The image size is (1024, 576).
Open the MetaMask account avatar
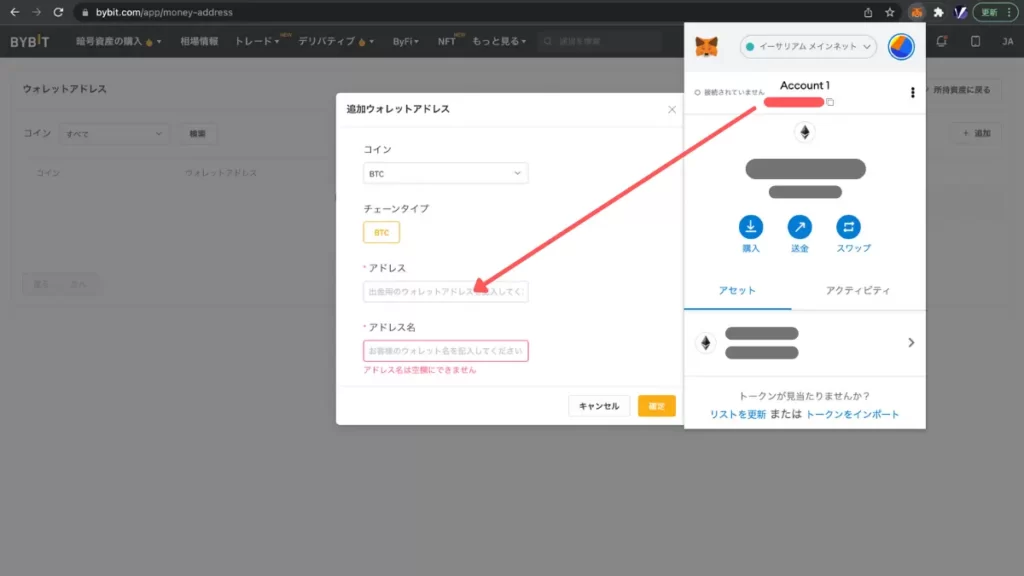901,46
